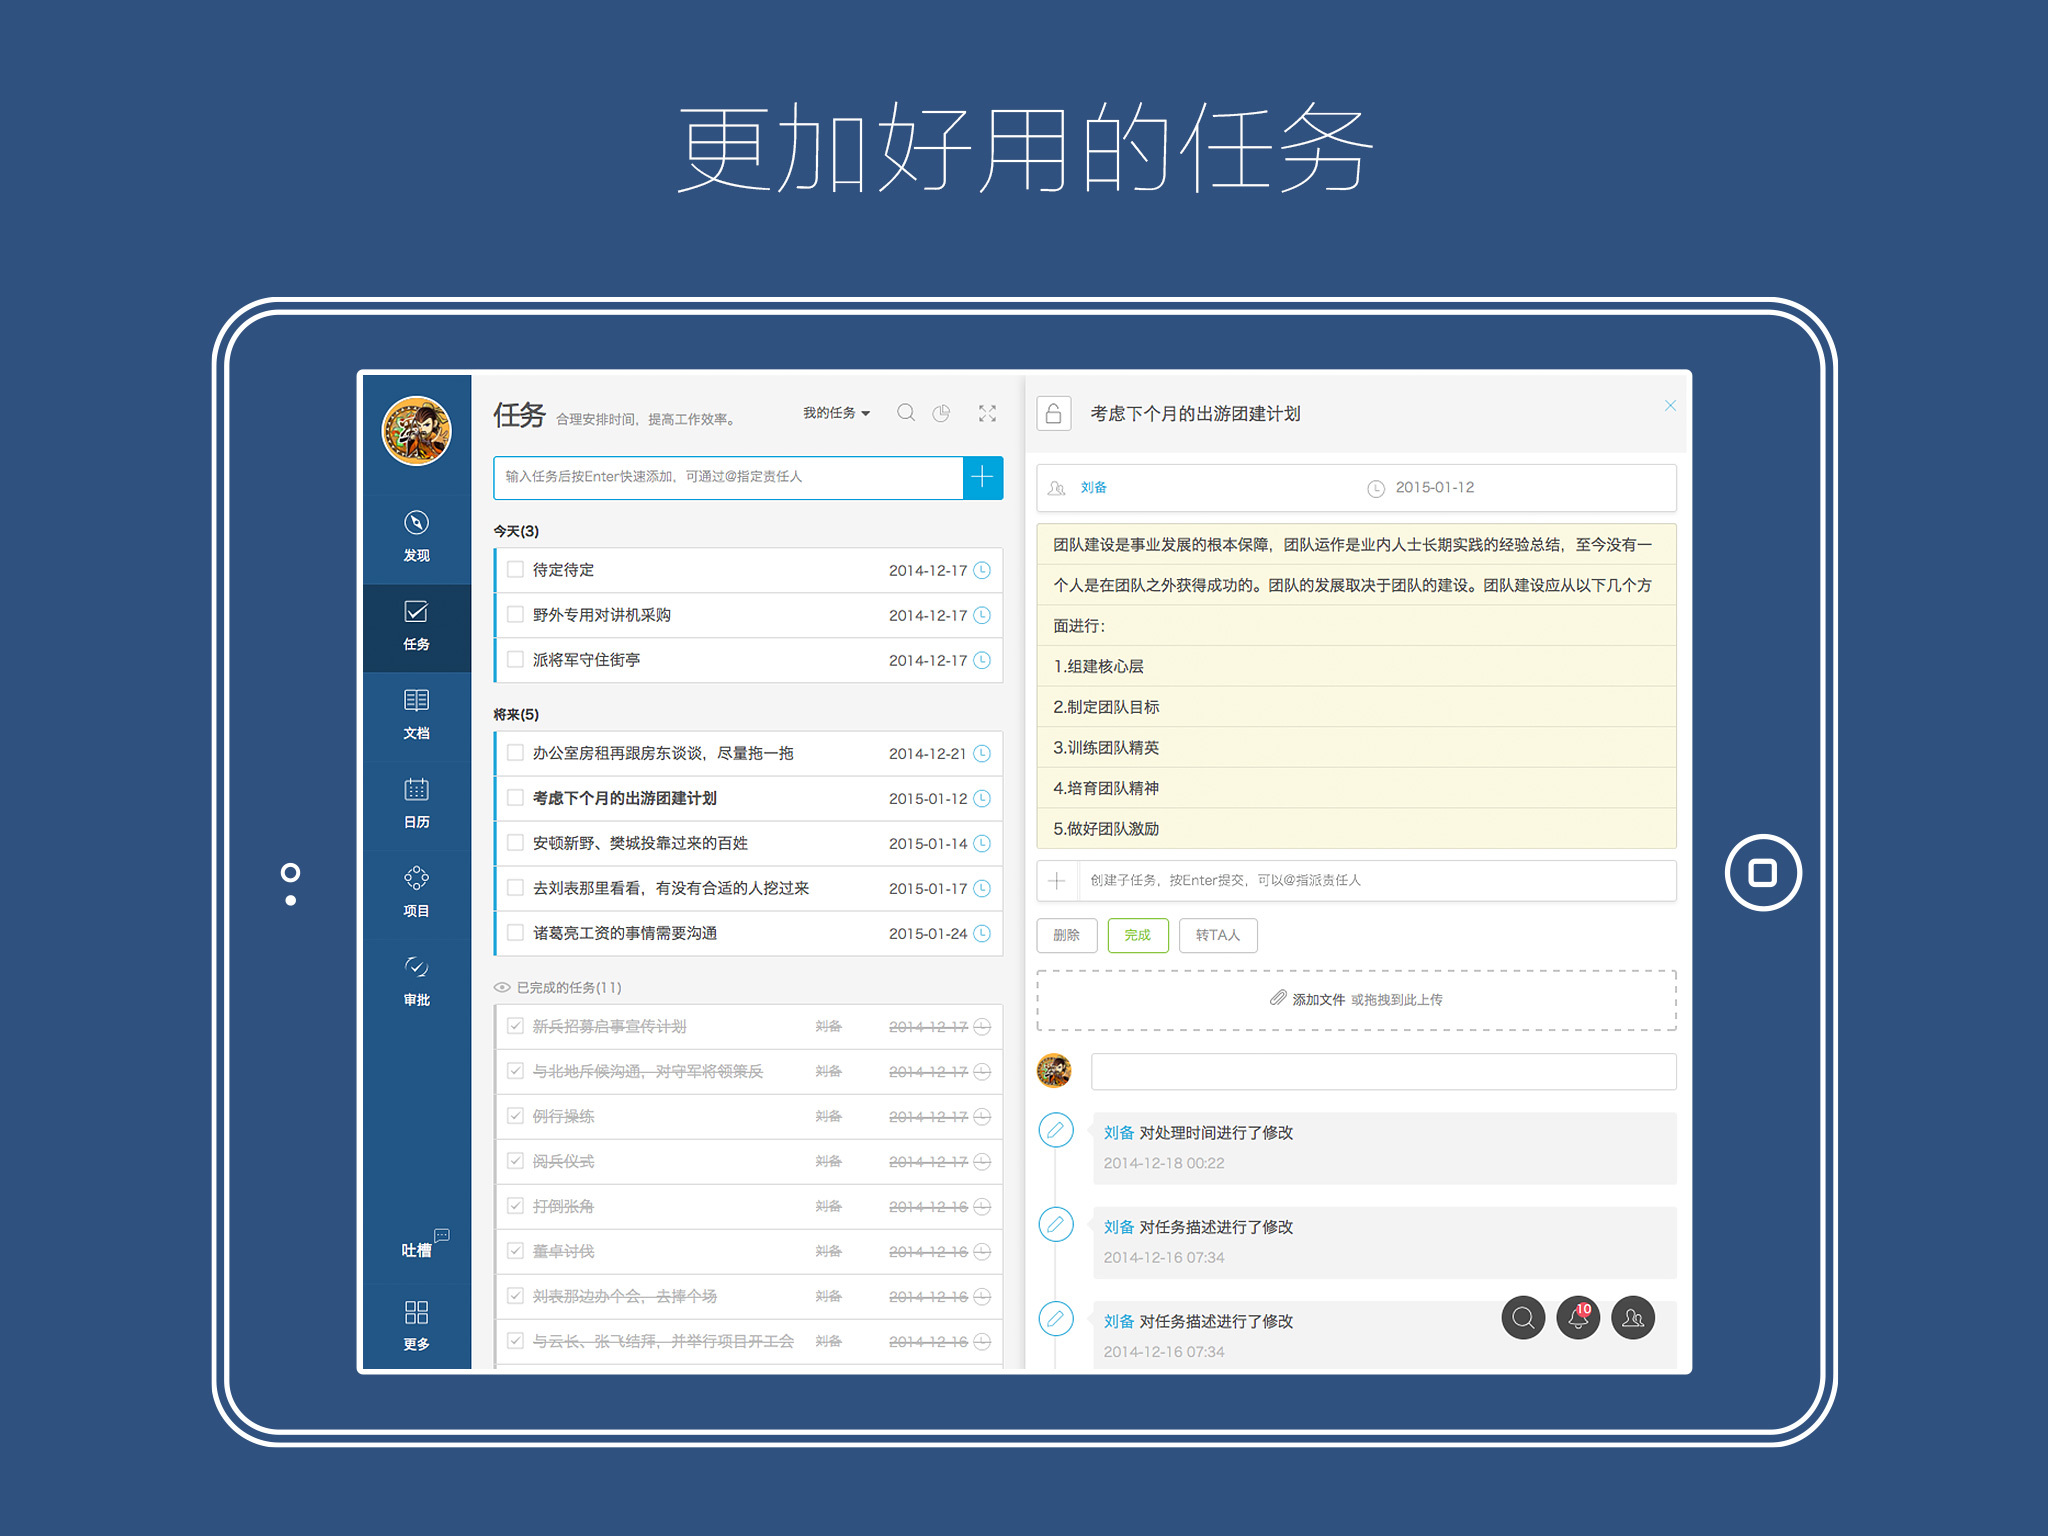Click the clock icon for 待定待定

tap(982, 570)
